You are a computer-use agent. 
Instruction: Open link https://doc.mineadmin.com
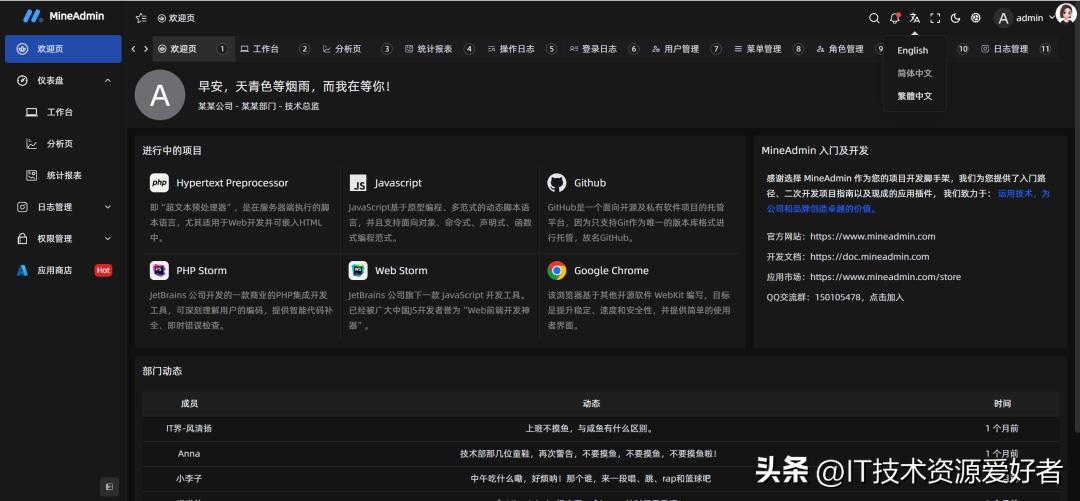(x=870, y=256)
